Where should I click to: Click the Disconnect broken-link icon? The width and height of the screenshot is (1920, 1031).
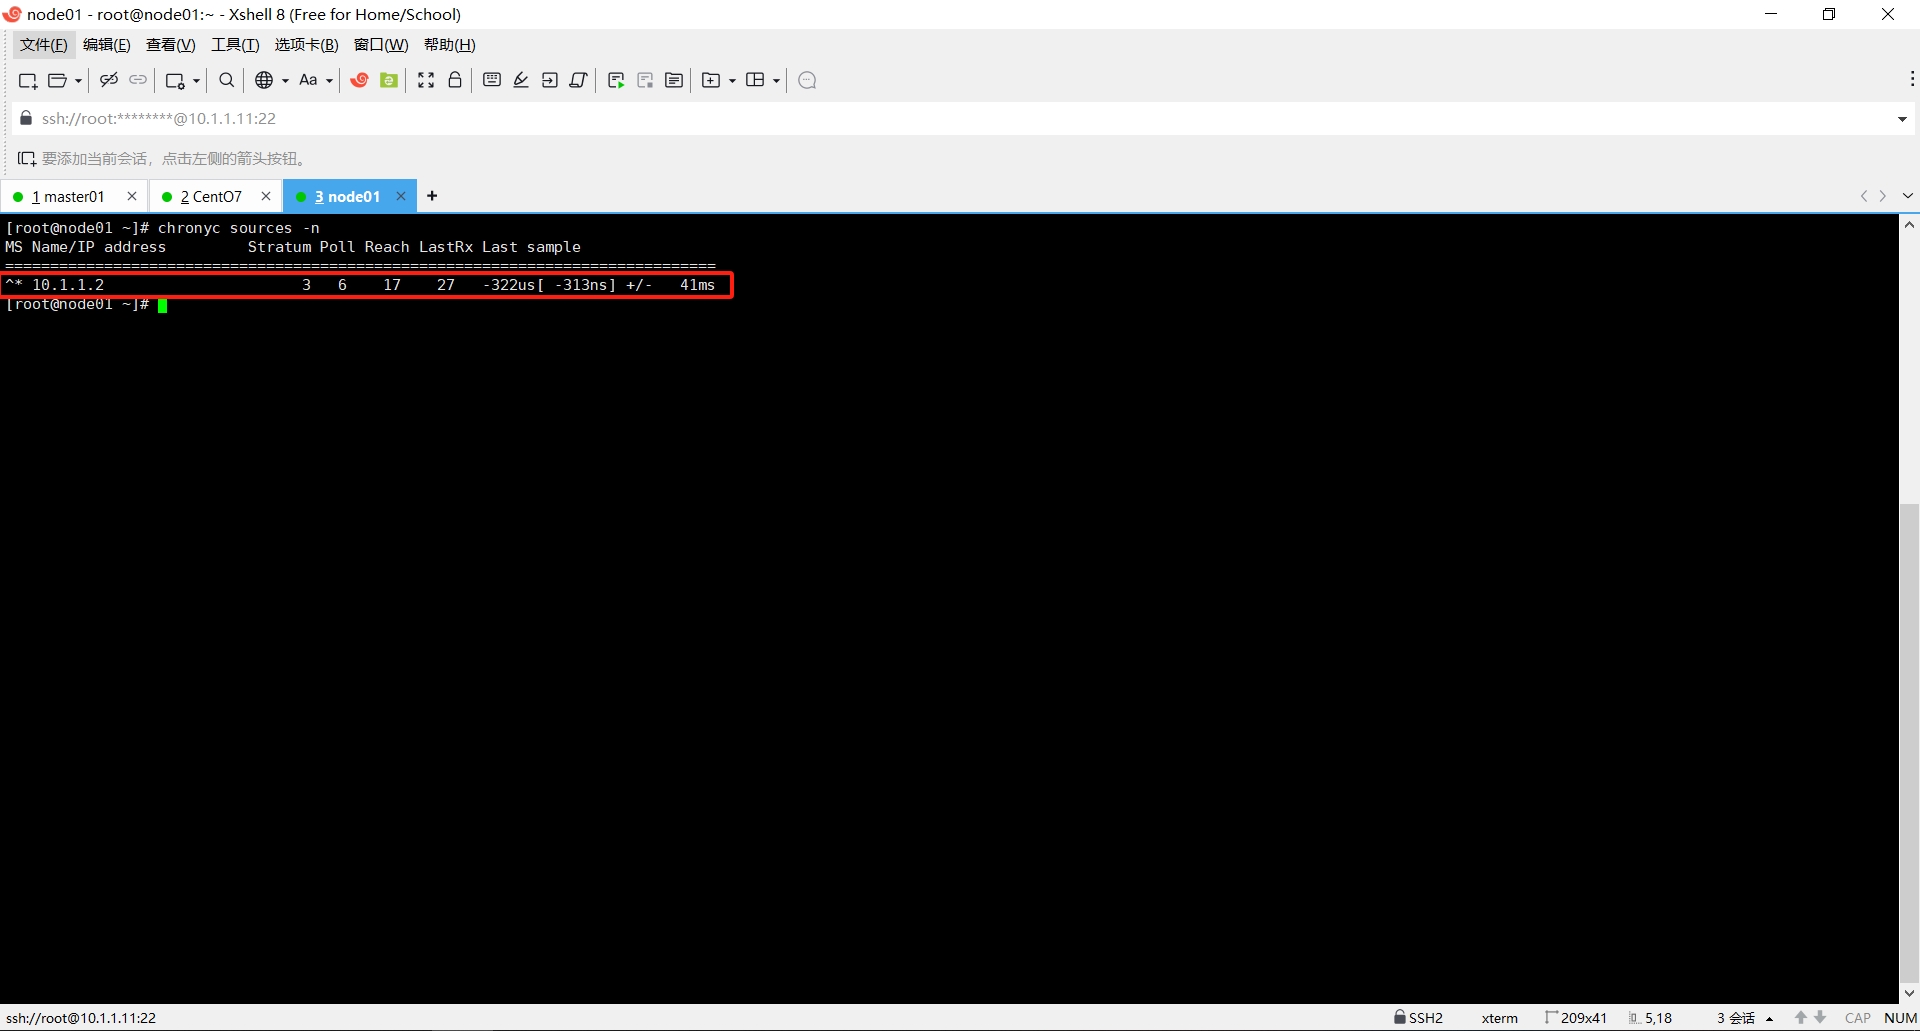[x=109, y=80]
